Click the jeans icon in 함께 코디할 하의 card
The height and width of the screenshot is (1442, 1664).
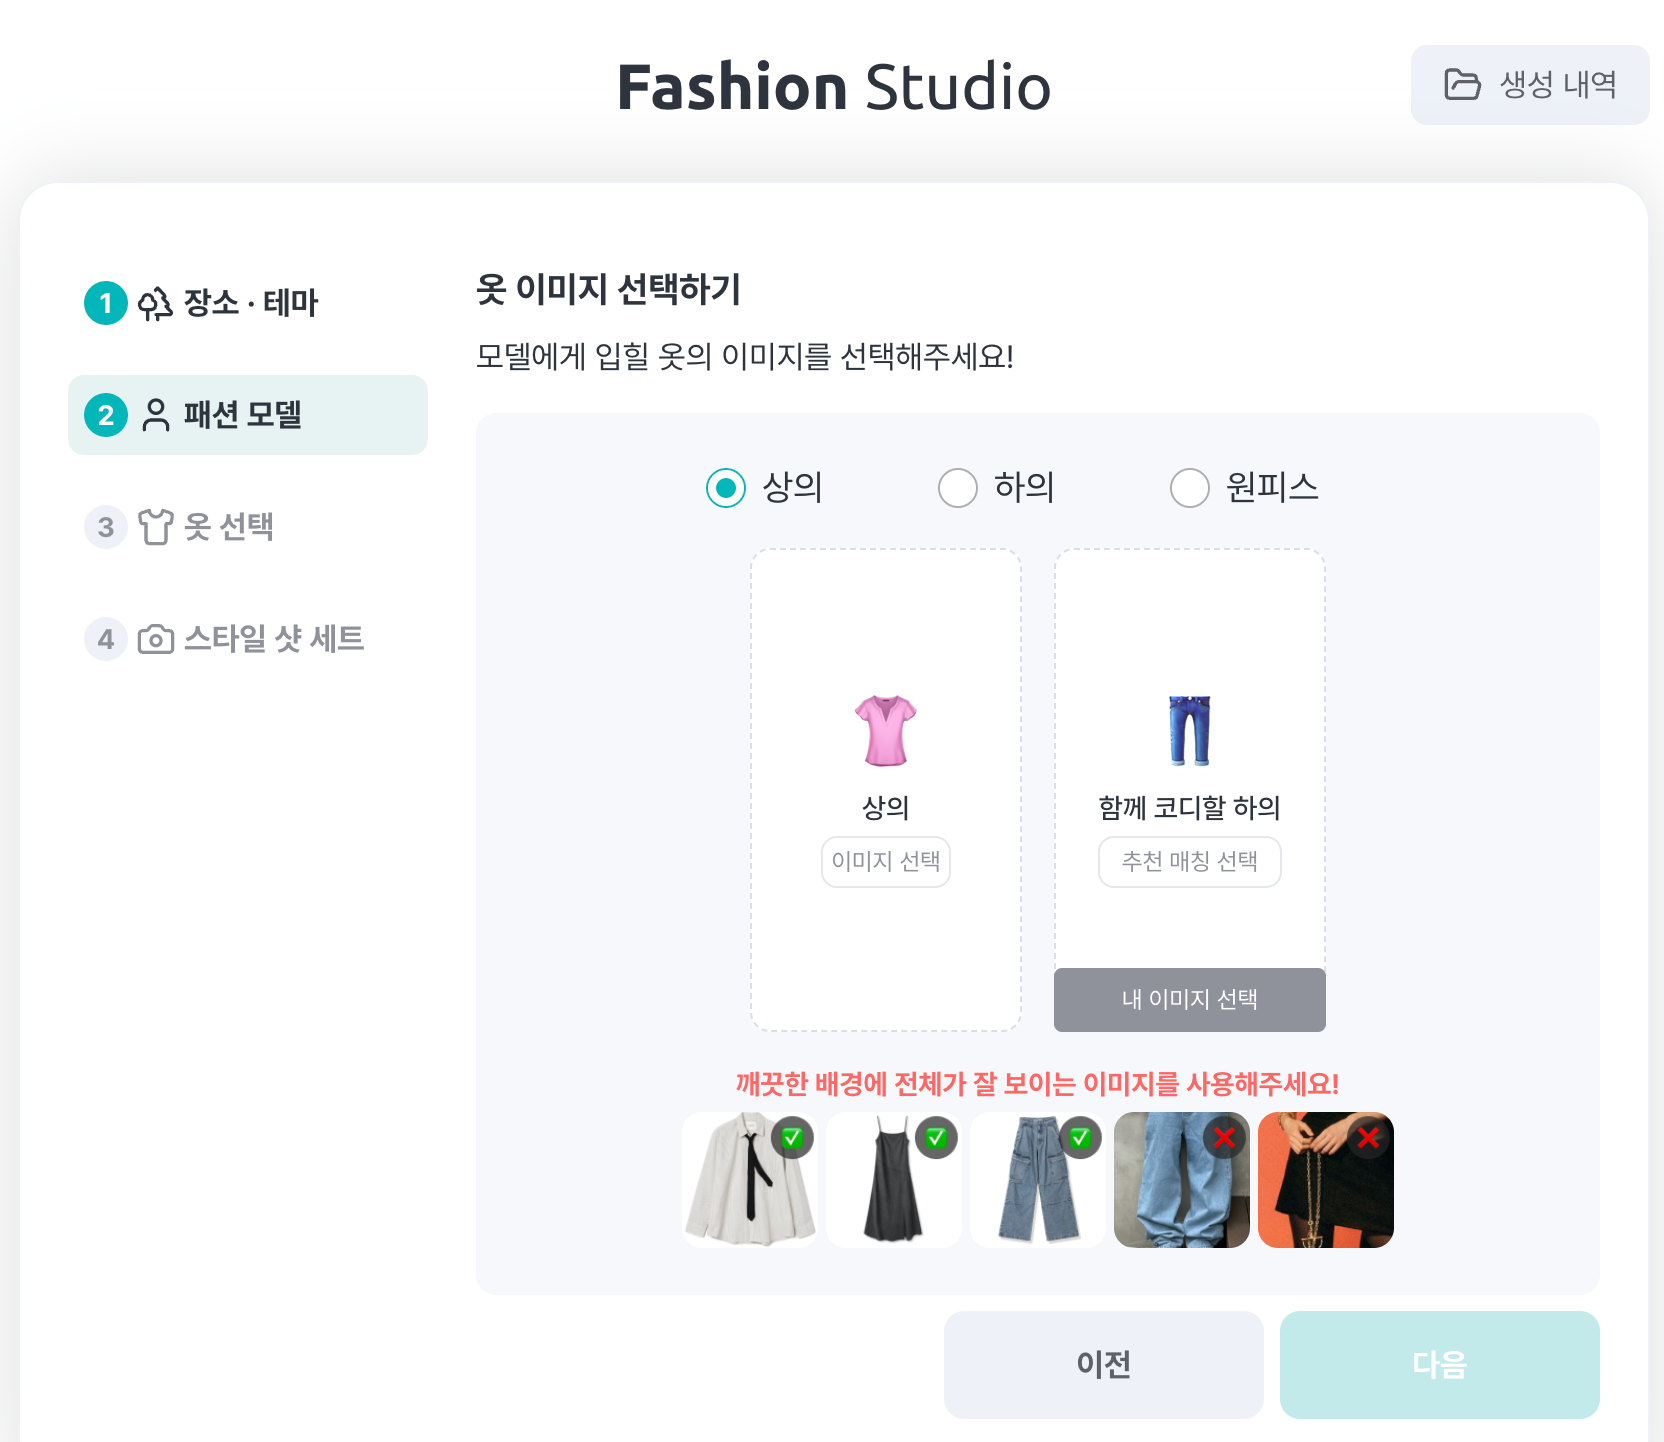pyautogui.click(x=1188, y=729)
